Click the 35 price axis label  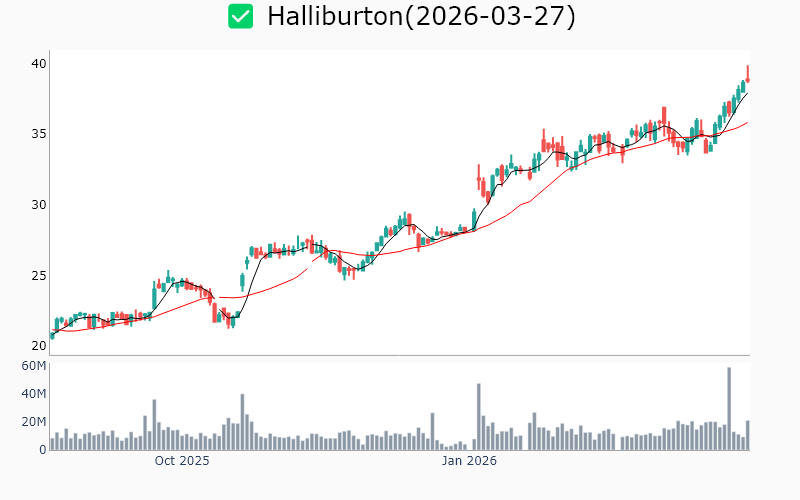tap(38, 134)
